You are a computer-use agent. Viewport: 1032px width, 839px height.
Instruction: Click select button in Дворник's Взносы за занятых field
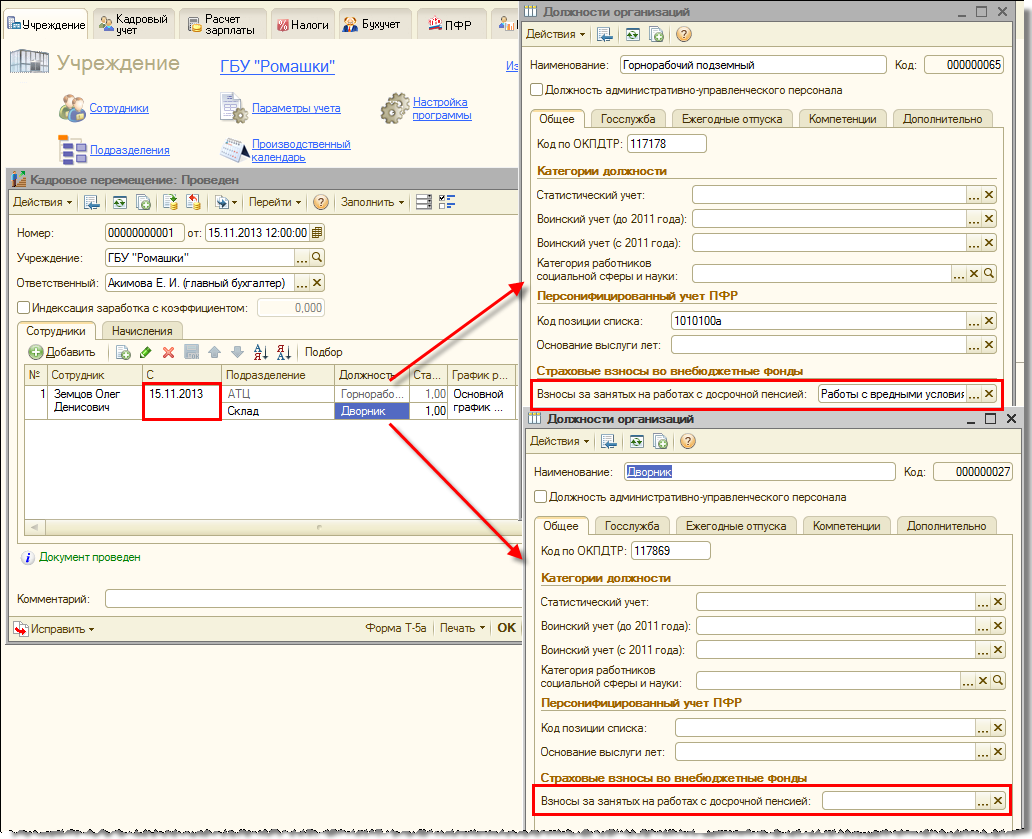(983, 801)
